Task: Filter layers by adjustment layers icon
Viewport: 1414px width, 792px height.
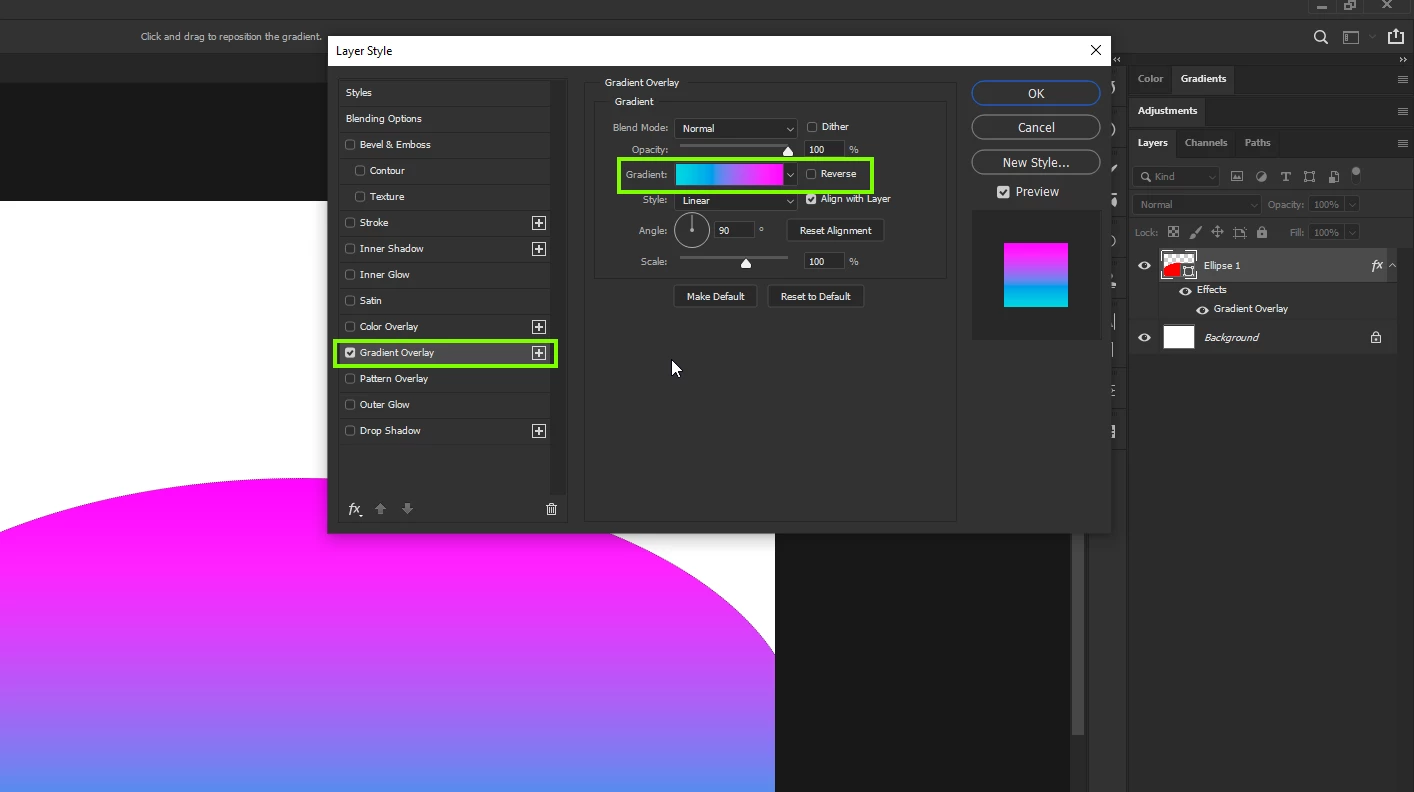Action: [x=1261, y=176]
